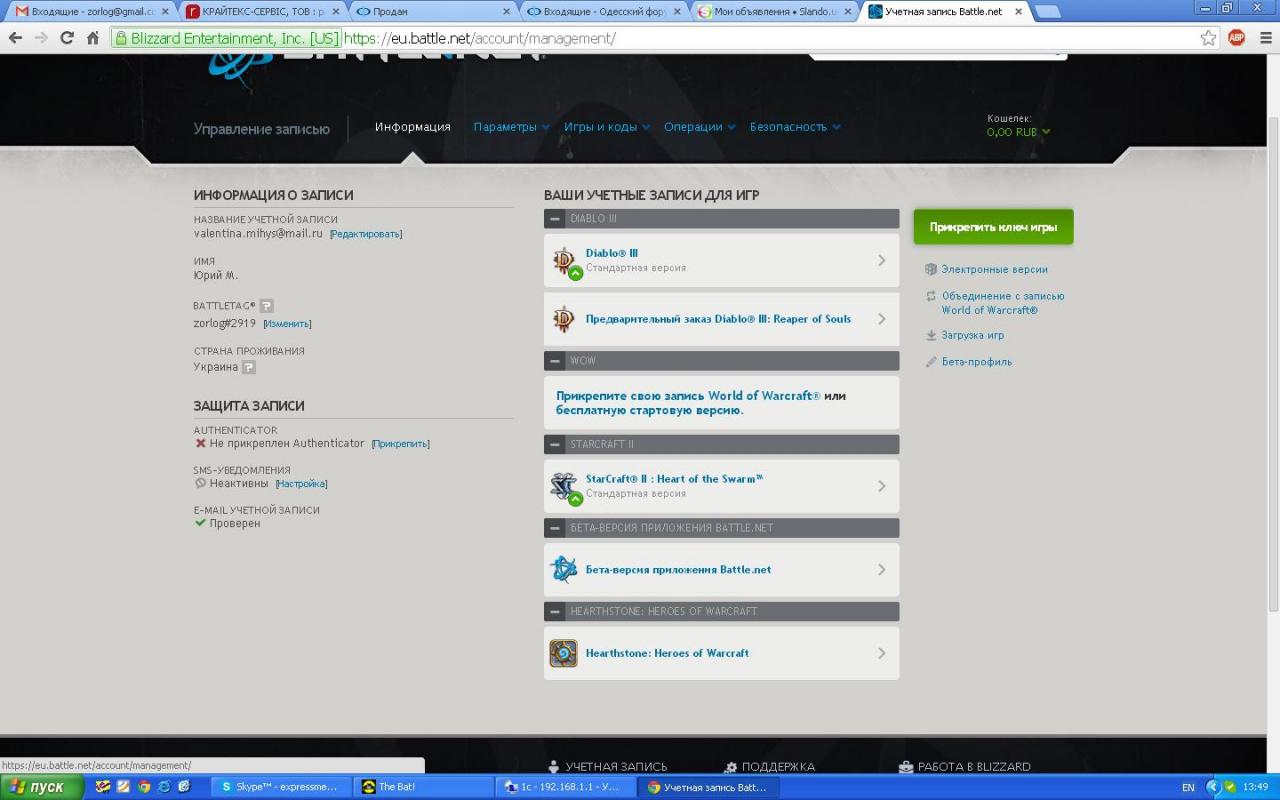The width and height of the screenshot is (1280, 800).
Task: Collapse the WOW section
Action: coord(555,360)
